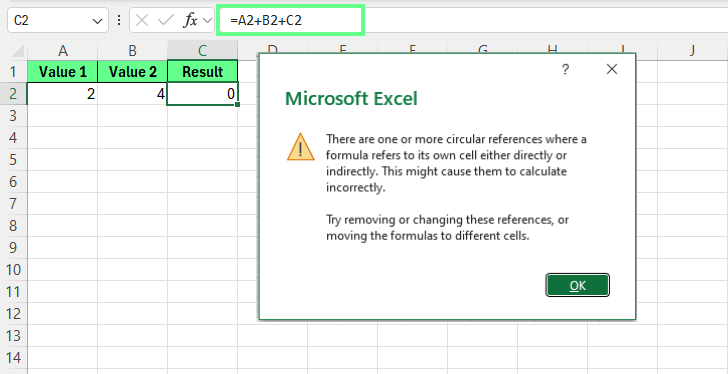Click OK in the circular reference dialog
This screenshot has width=728, height=374.
(x=577, y=285)
